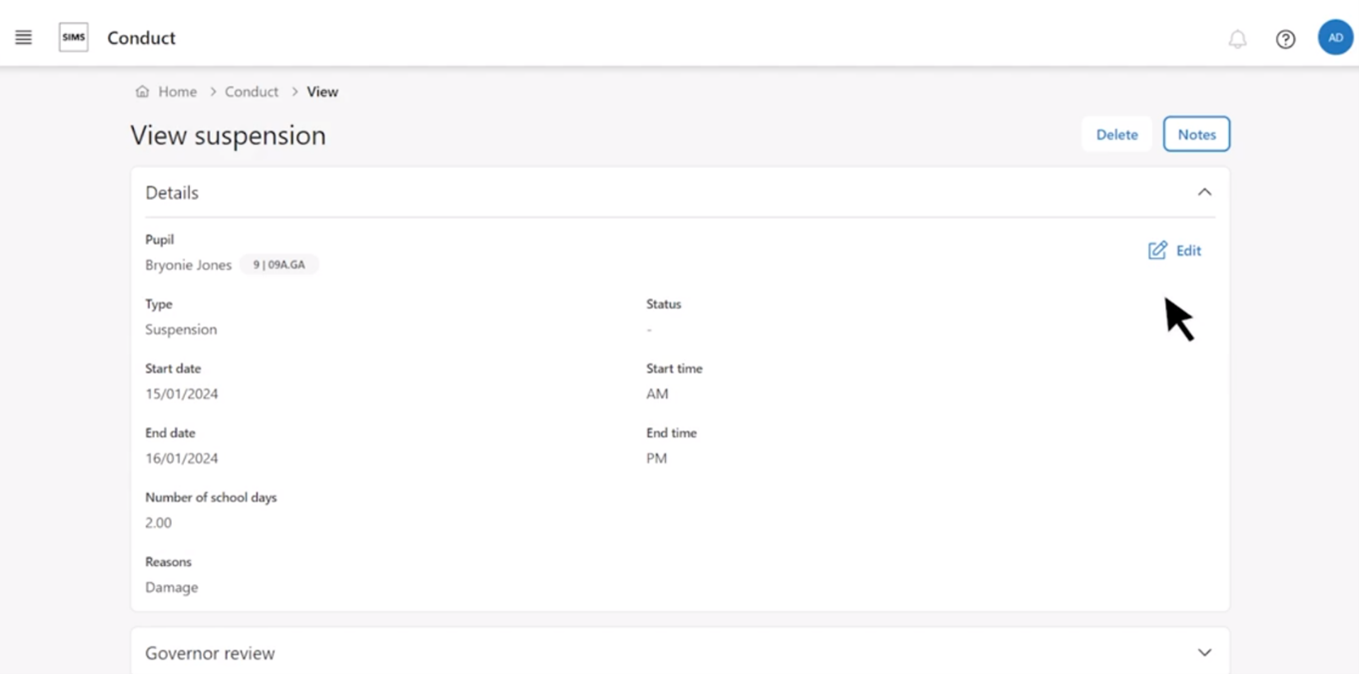Click the SIMS logo
Viewport: 1359px width, 674px height.
tap(73, 38)
